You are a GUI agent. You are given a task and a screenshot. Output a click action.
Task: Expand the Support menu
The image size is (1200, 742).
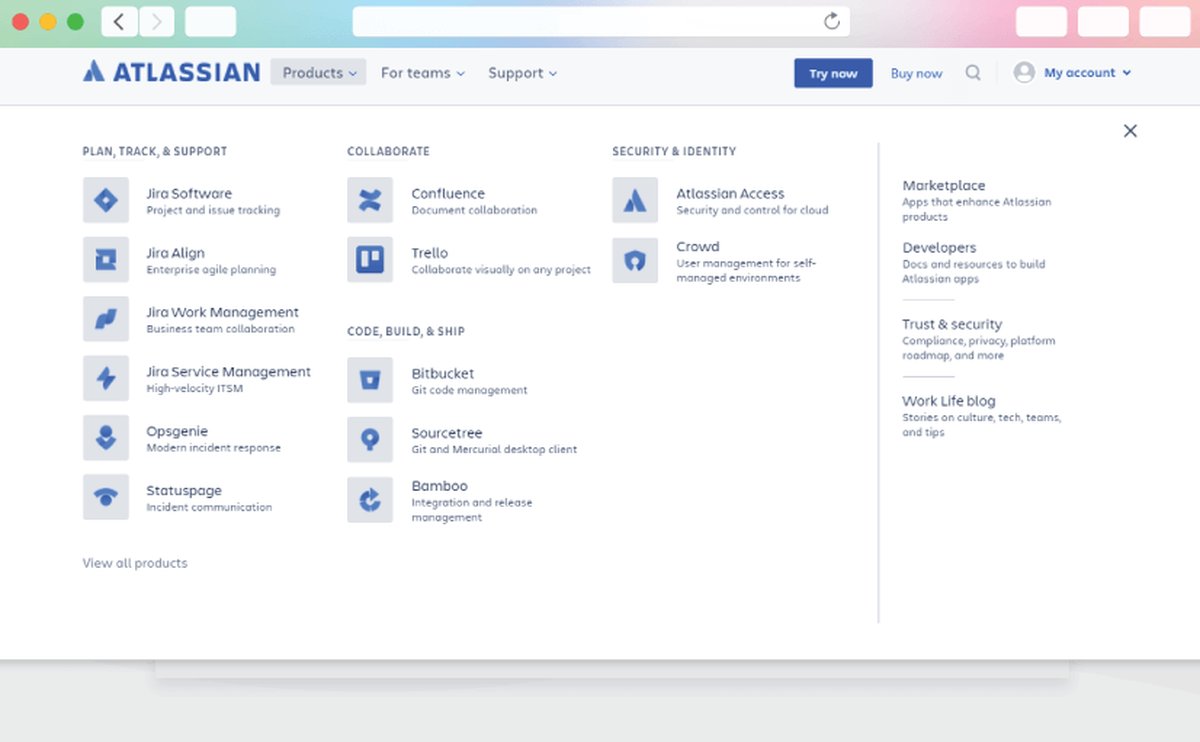(x=522, y=73)
